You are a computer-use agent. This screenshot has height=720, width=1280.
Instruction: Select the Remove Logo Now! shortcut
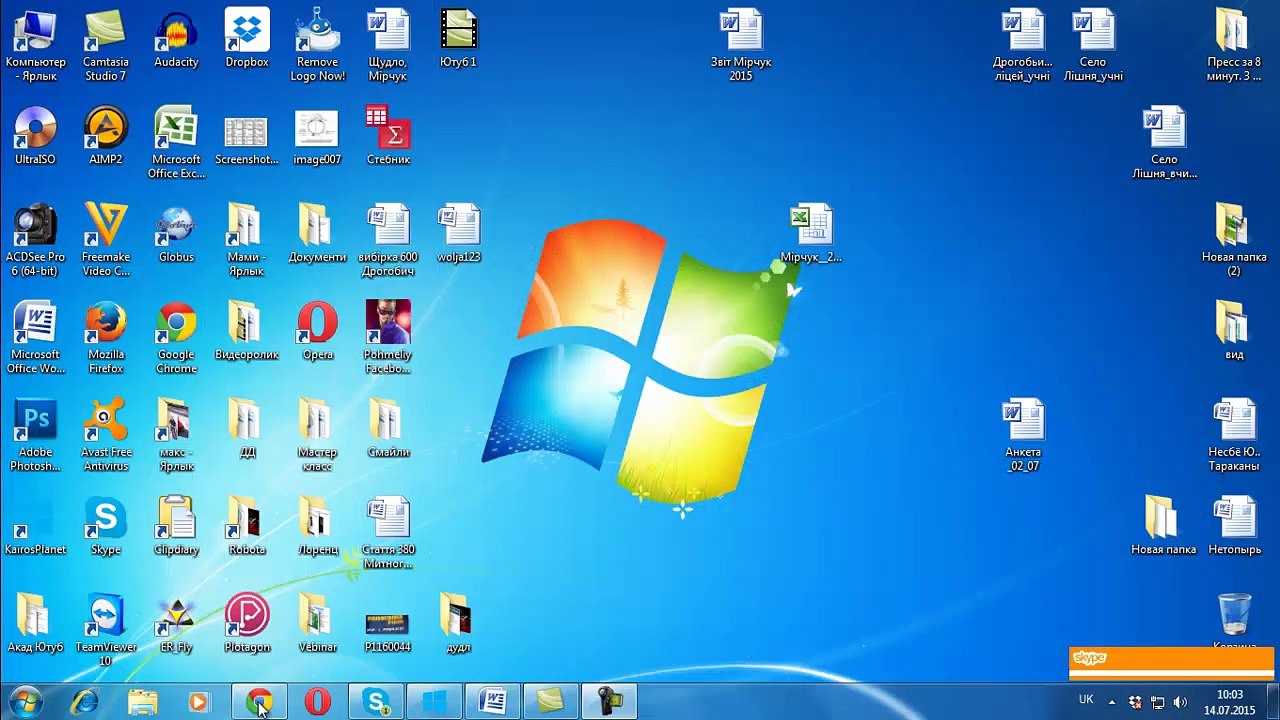point(318,45)
